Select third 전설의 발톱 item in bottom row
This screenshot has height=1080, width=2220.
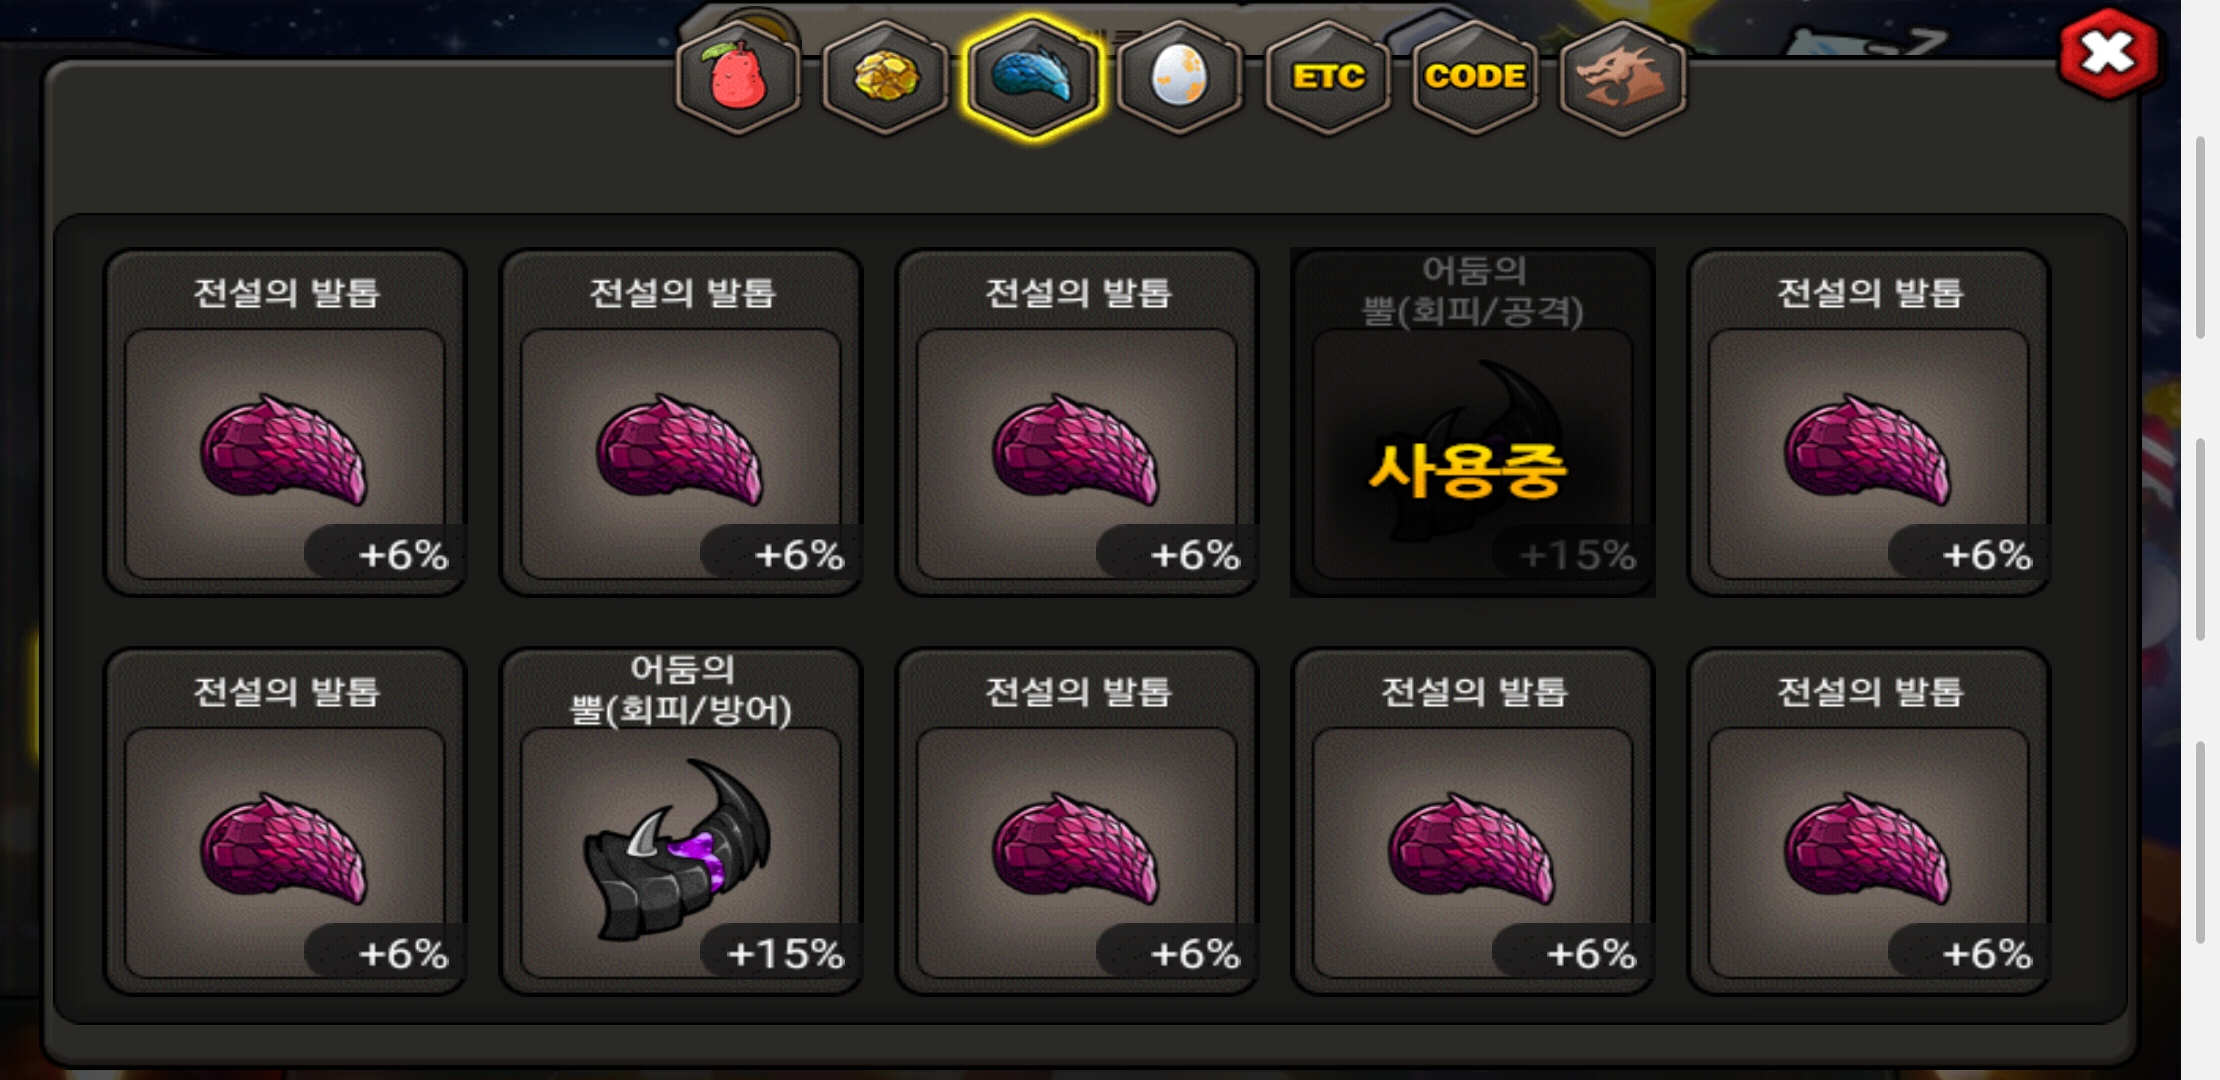tap(1078, 822)
